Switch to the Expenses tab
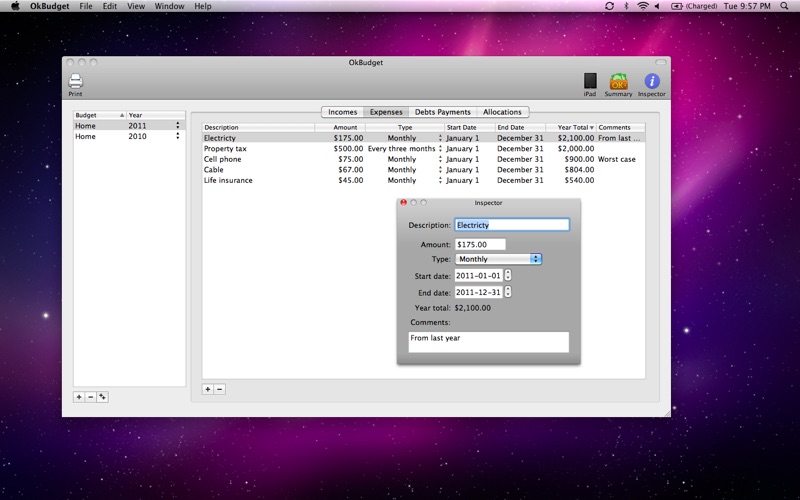Image resolution: width=800 pixels, height=500 pixels. click(386, 112)
